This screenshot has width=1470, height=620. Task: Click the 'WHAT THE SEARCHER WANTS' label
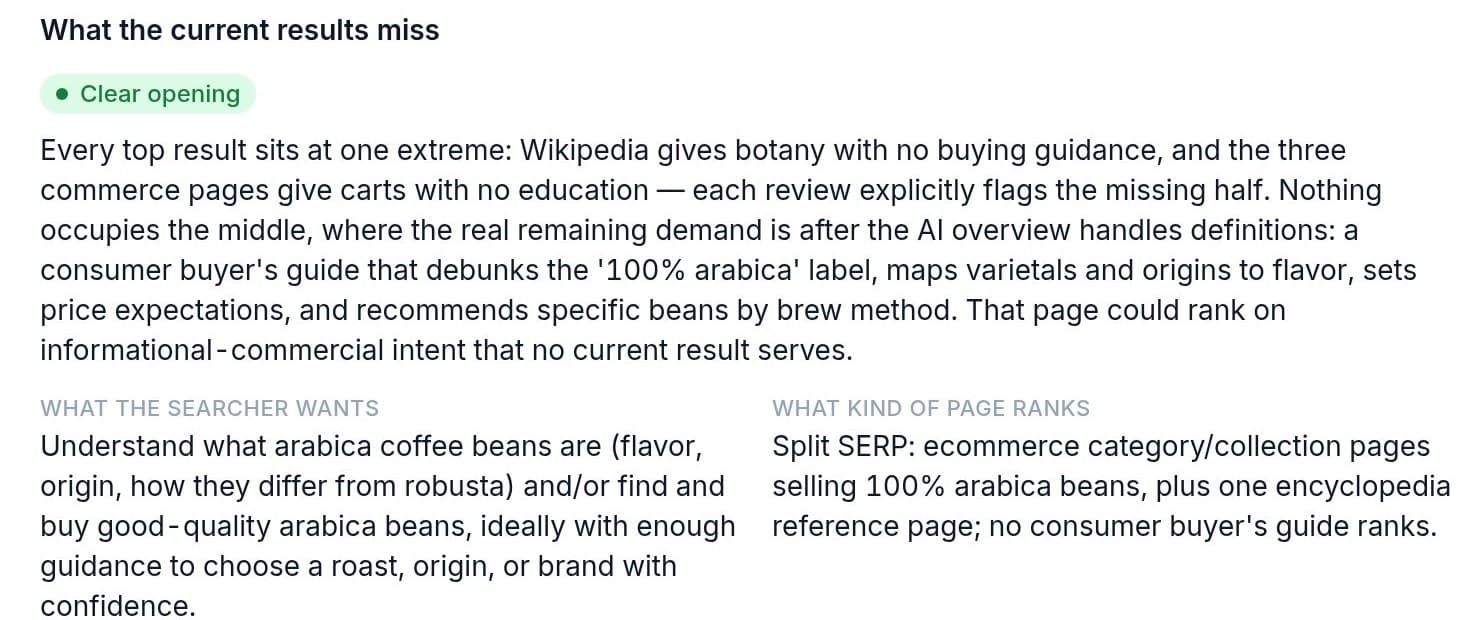tap(210, 408)
